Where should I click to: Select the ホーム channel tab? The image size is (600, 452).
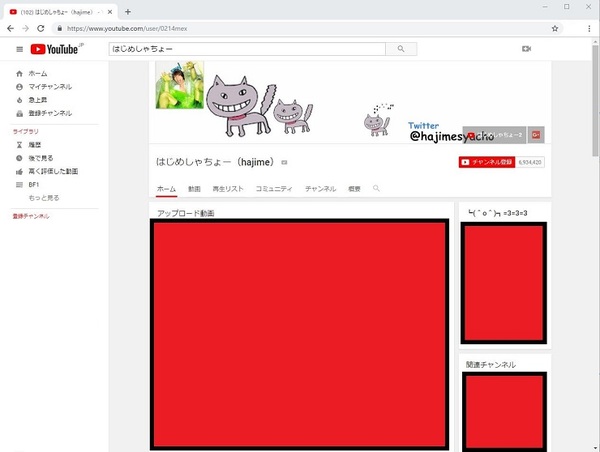pos(166,189)
